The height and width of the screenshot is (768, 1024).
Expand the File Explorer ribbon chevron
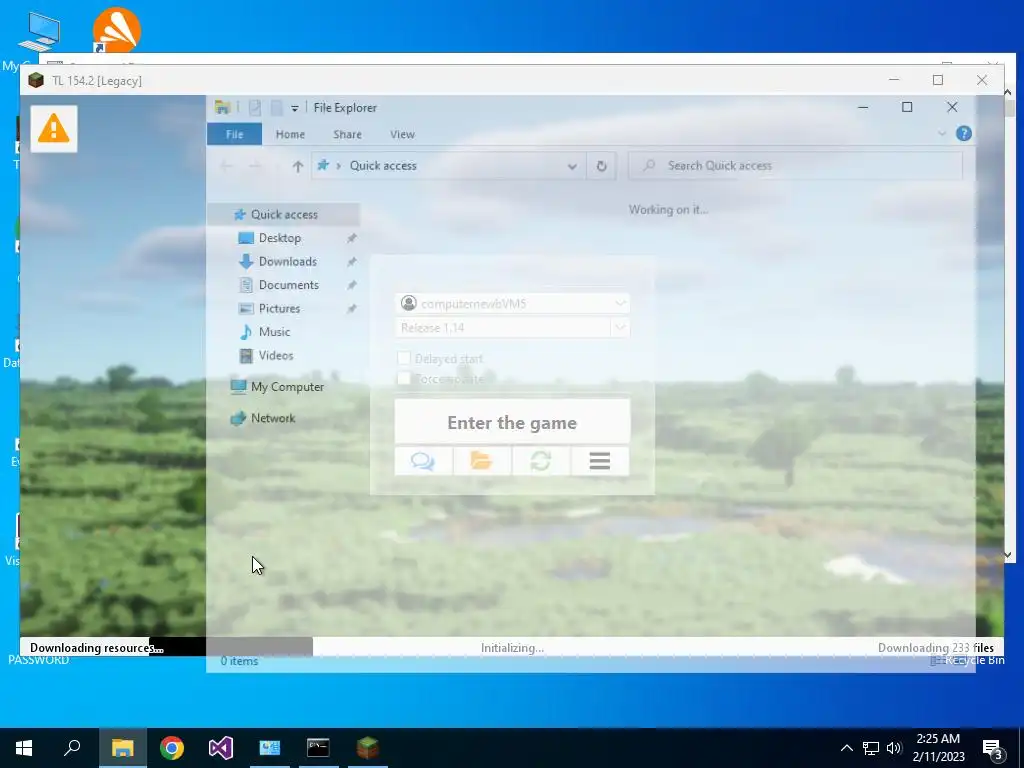point(942,134)
